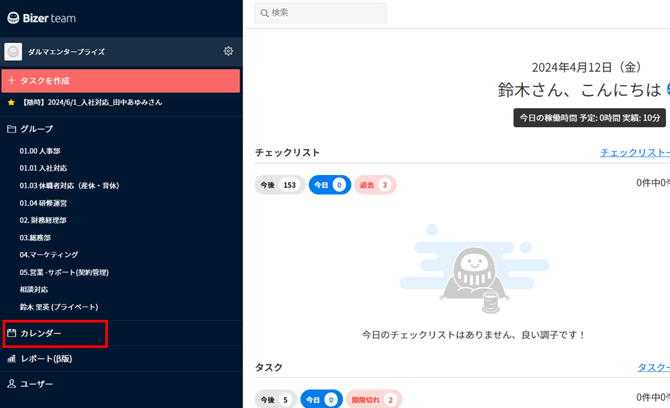Select 鈴木 里英 (プライベート) group
Viewport: 670px width, 408px height.
(x=59, y=307)
